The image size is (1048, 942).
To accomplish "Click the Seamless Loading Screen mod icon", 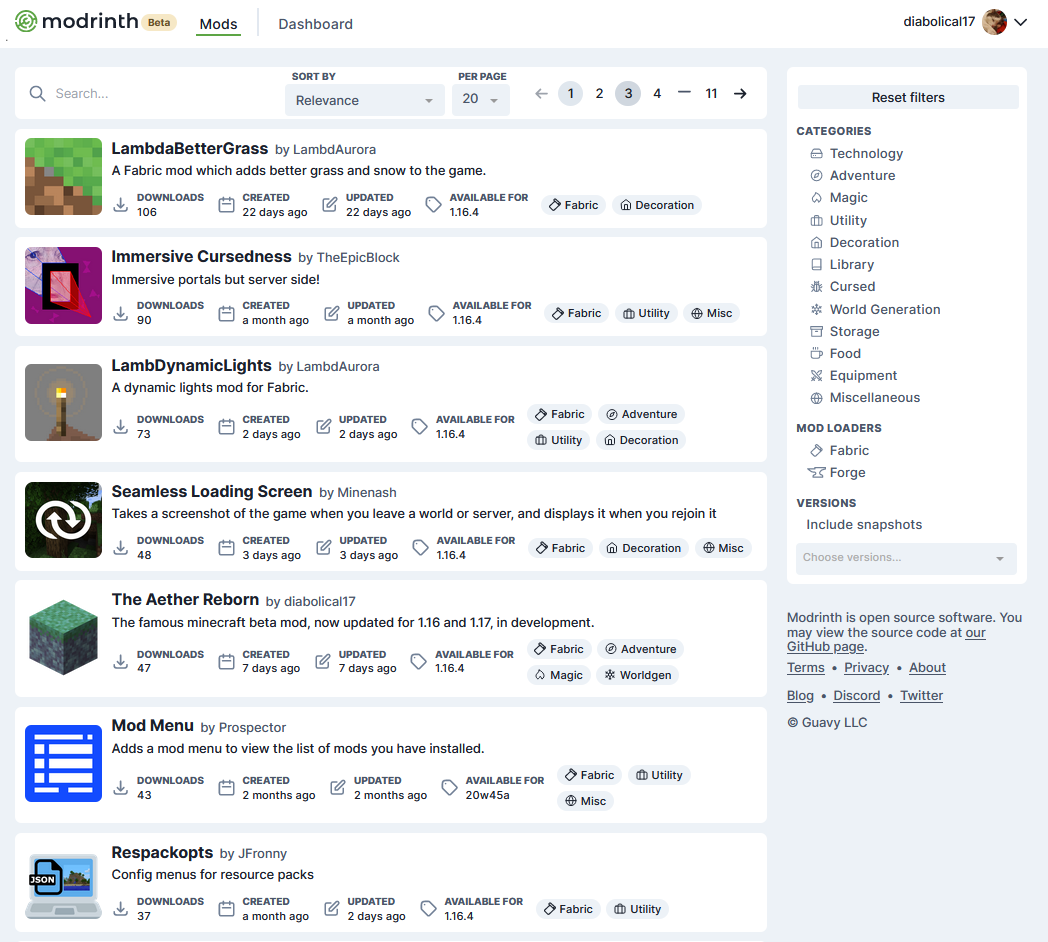I will tap(63, 520).
